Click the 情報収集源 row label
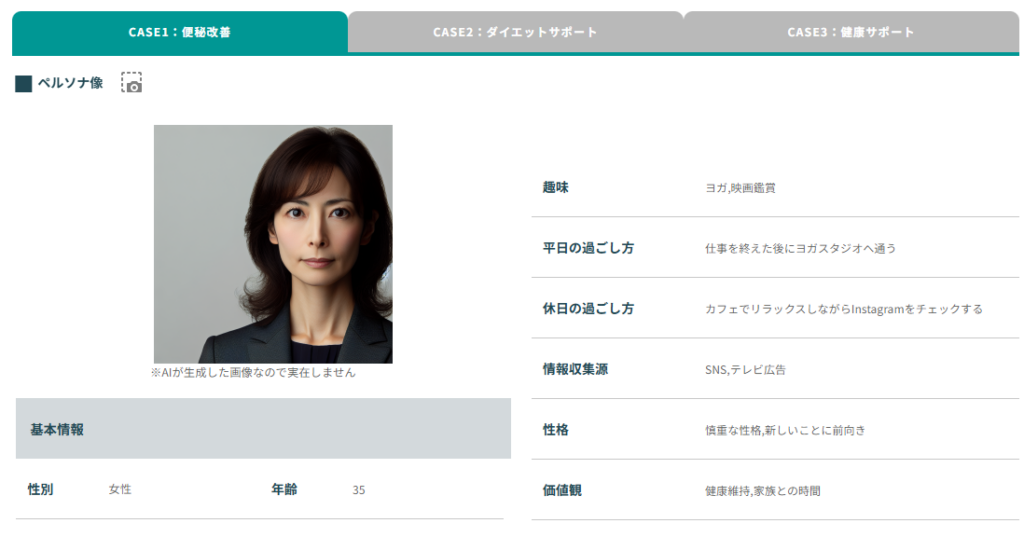This screenshot has height=537, width=1024. 575,369
